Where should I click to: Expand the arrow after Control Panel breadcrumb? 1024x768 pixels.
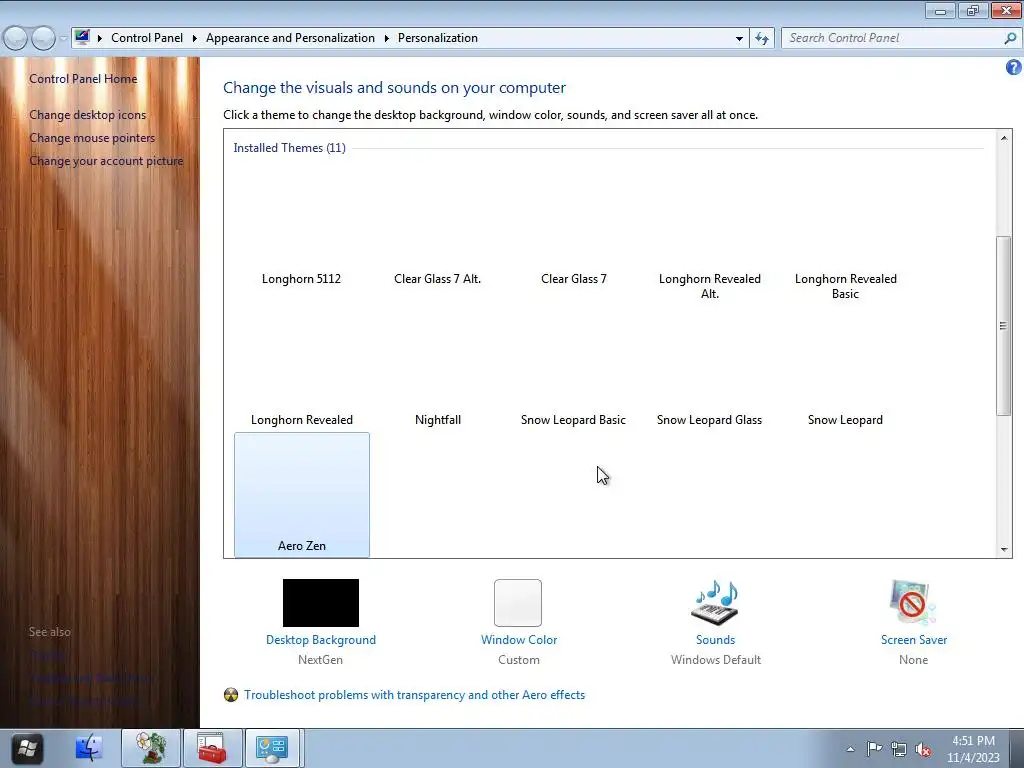pos(195,39)
